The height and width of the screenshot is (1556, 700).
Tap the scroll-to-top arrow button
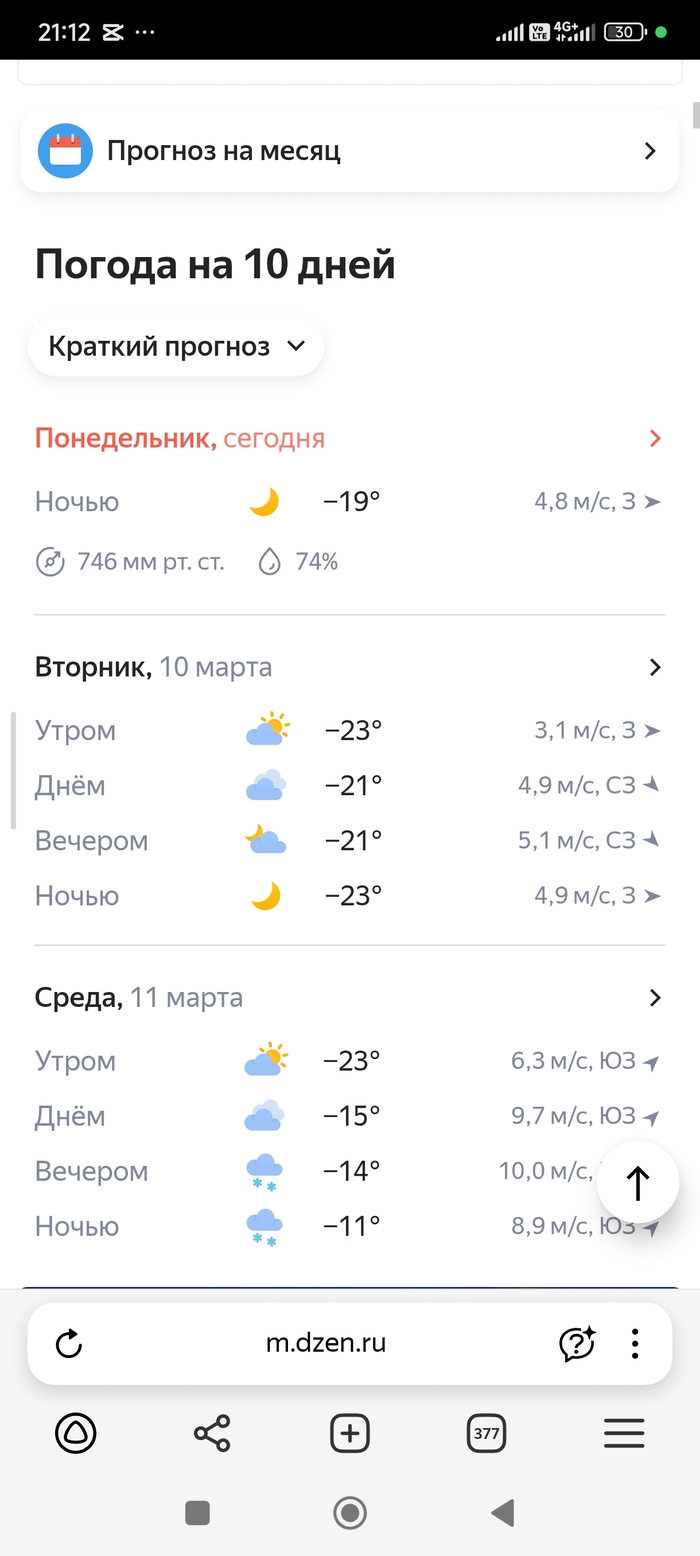tap(637, 1184)
